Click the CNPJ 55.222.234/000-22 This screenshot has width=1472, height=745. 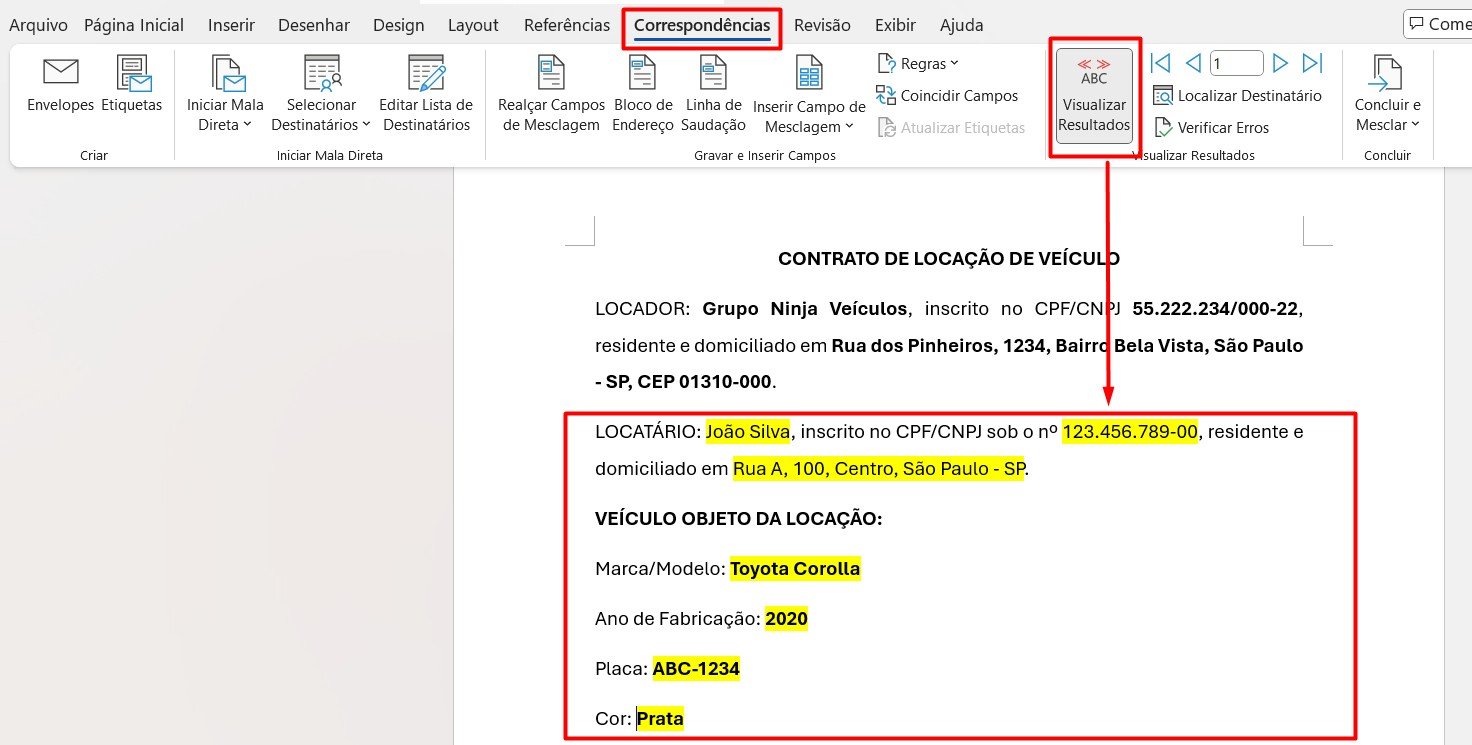[x=1217, y=309]
